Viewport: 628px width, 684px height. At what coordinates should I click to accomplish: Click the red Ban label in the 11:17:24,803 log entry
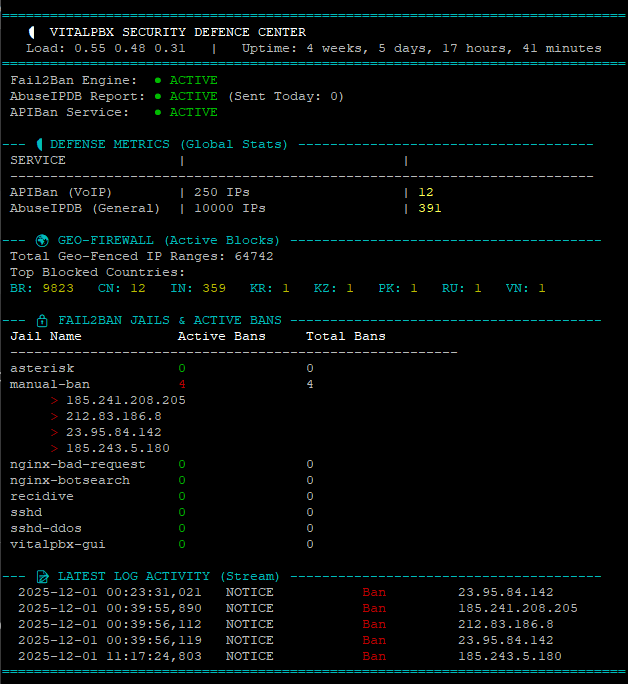coord(374,656)
